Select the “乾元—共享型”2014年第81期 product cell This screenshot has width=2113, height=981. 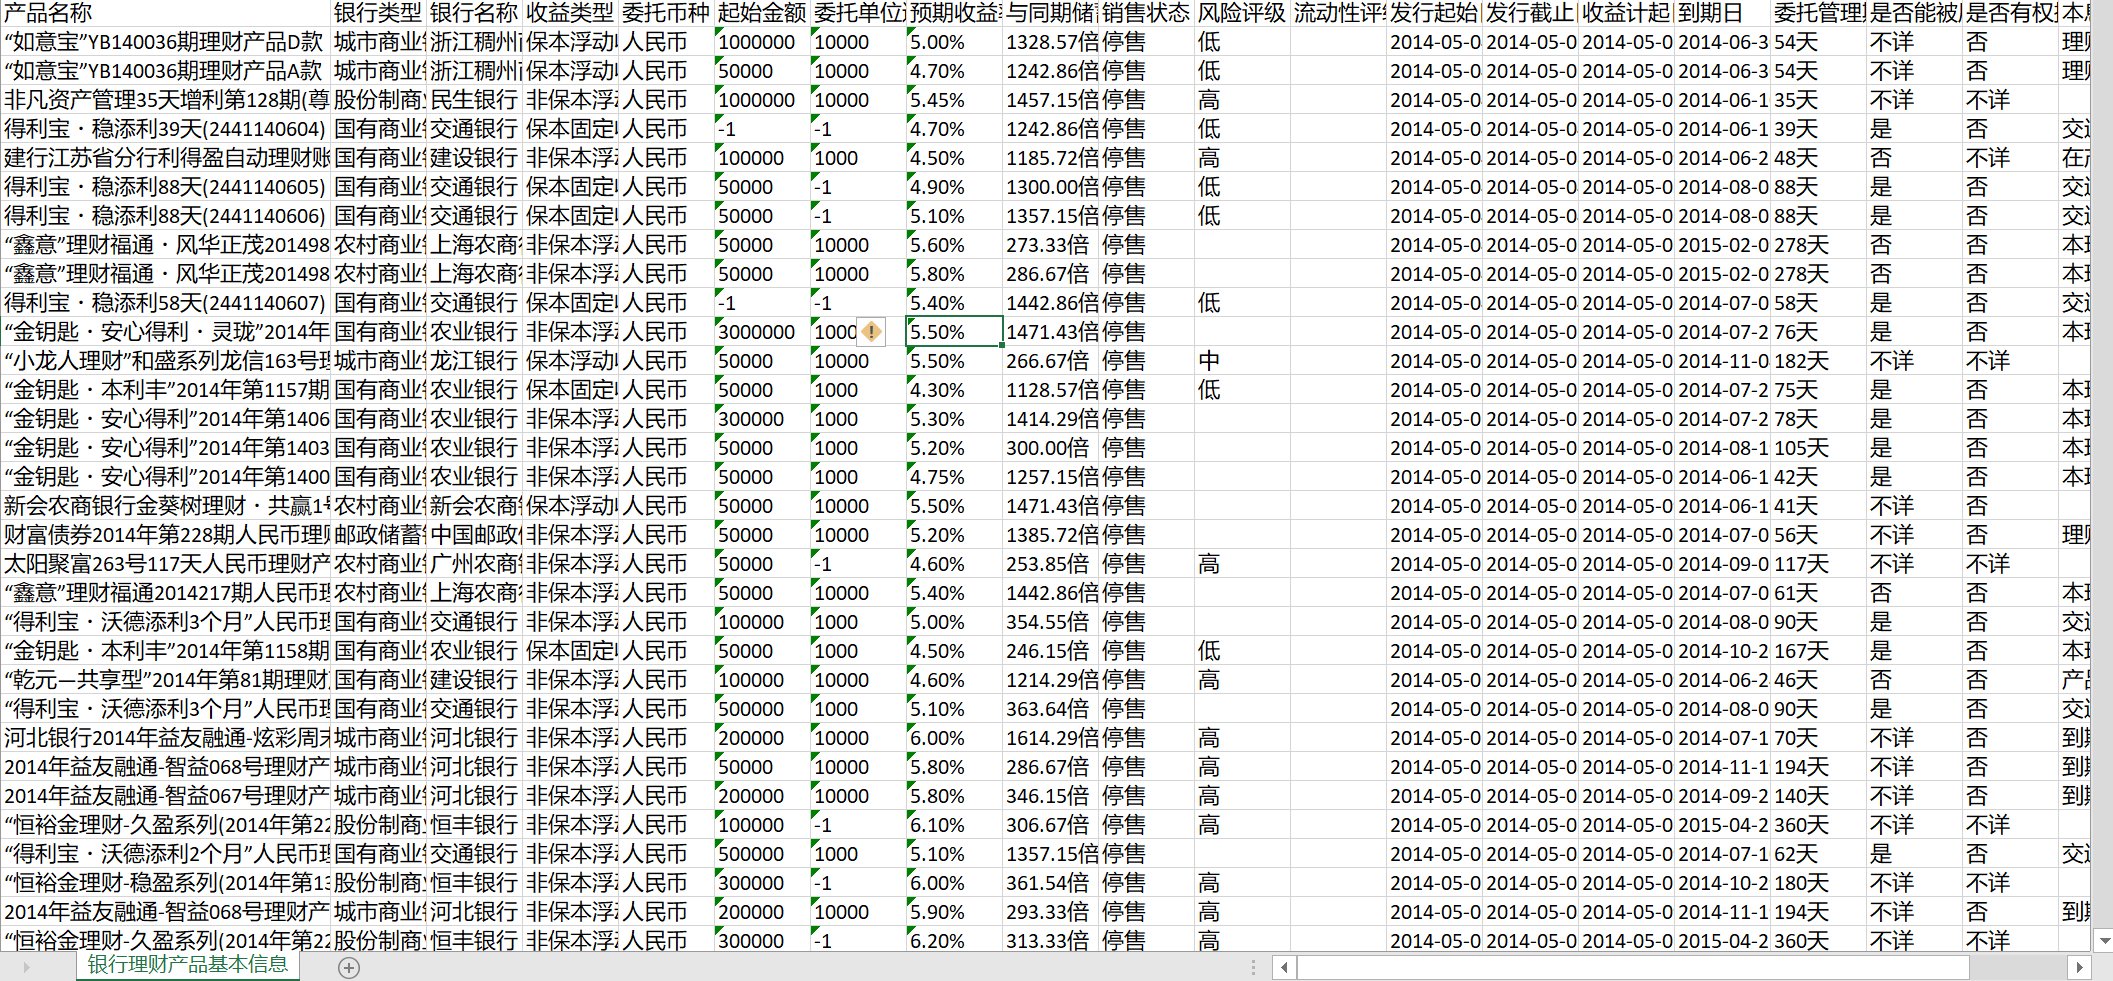[166, 680]
